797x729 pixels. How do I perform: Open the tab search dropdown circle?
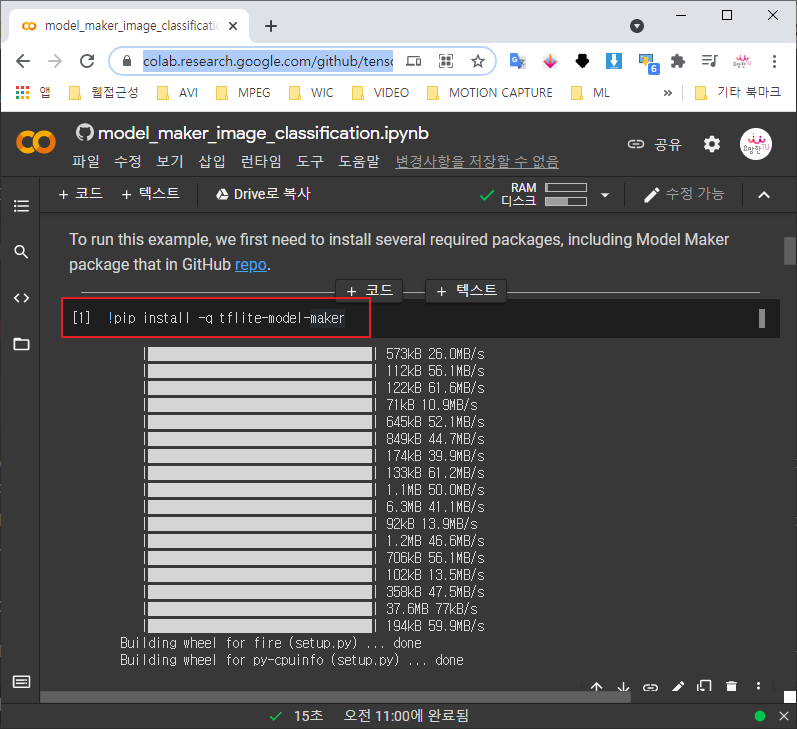[x=637, y=26]
